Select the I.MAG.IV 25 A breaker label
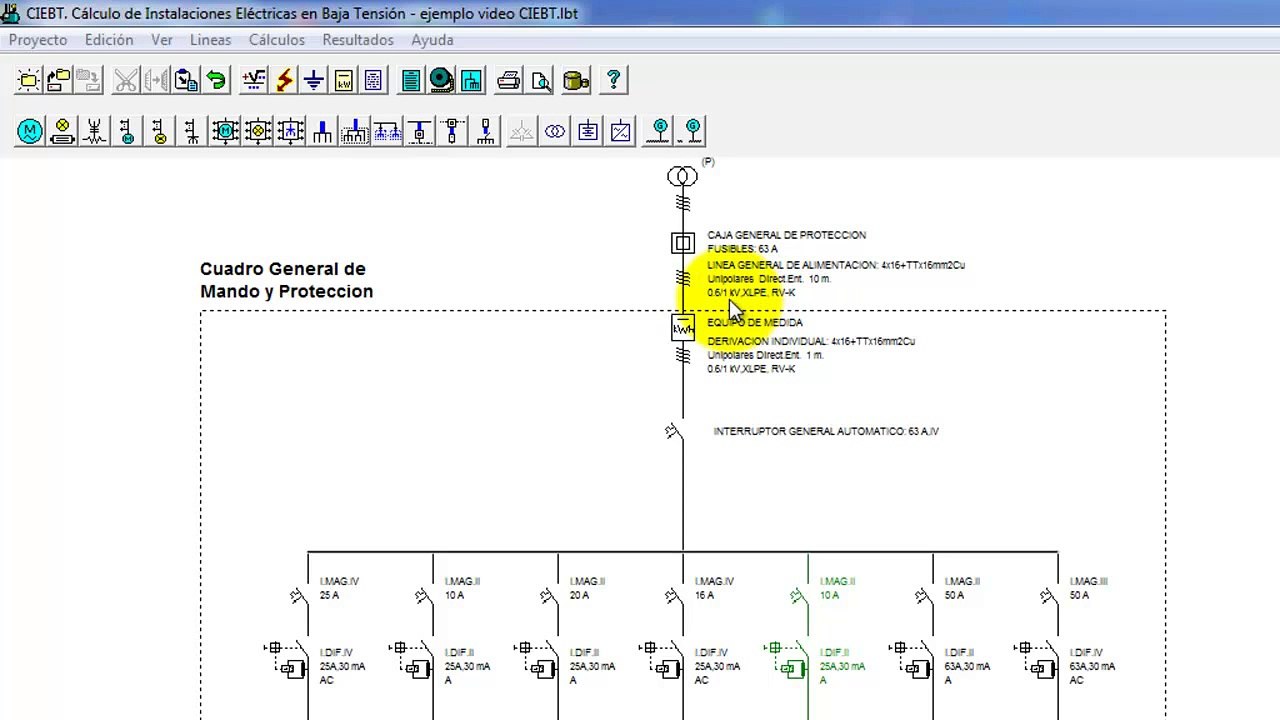The height and width of the screenshot is (720, 1280). click(x=339, y=588)
